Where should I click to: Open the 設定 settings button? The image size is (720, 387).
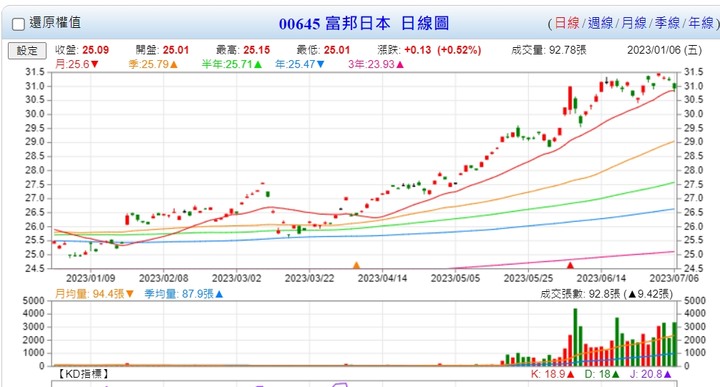pyautogui.click(x=27, y=50)
